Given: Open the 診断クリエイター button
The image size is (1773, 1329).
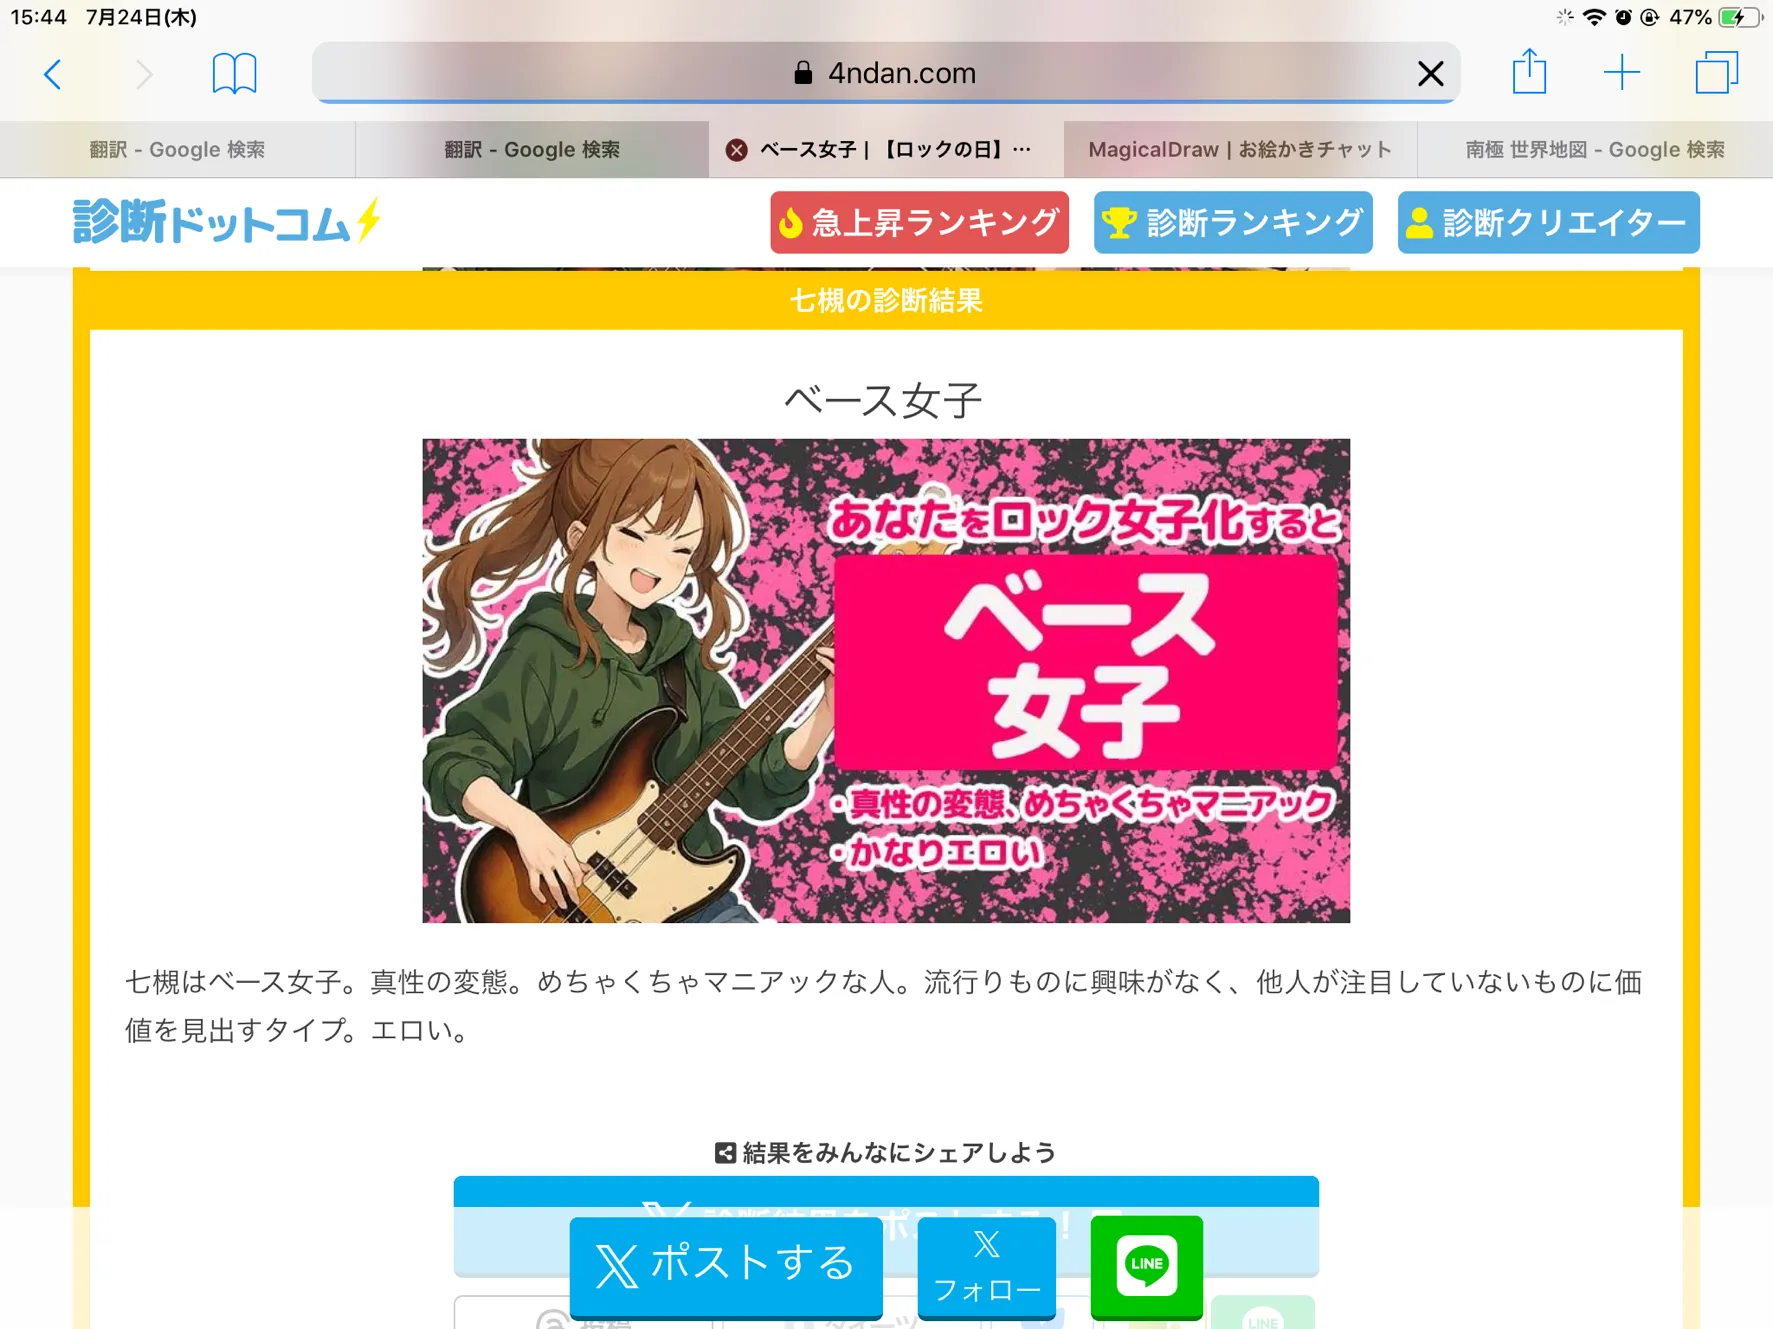Looking at the screenshot, I should [1548, 222].
